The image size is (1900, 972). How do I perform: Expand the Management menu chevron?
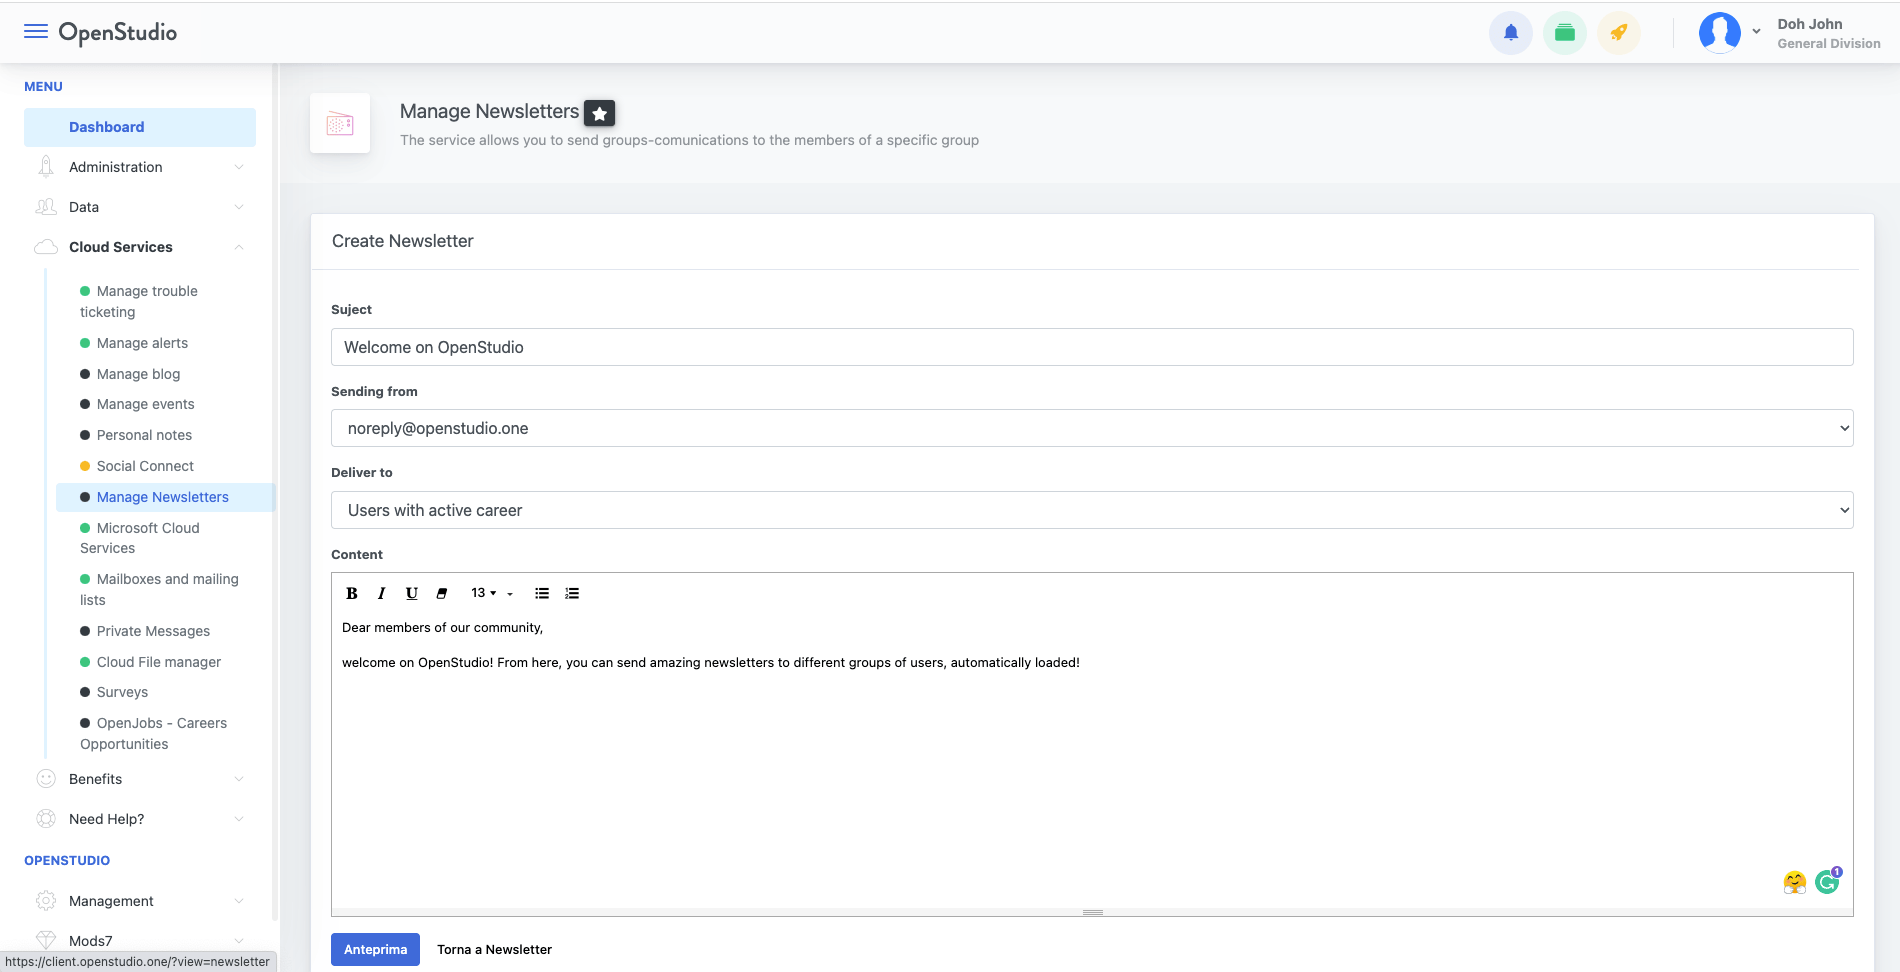coord(239,901)
